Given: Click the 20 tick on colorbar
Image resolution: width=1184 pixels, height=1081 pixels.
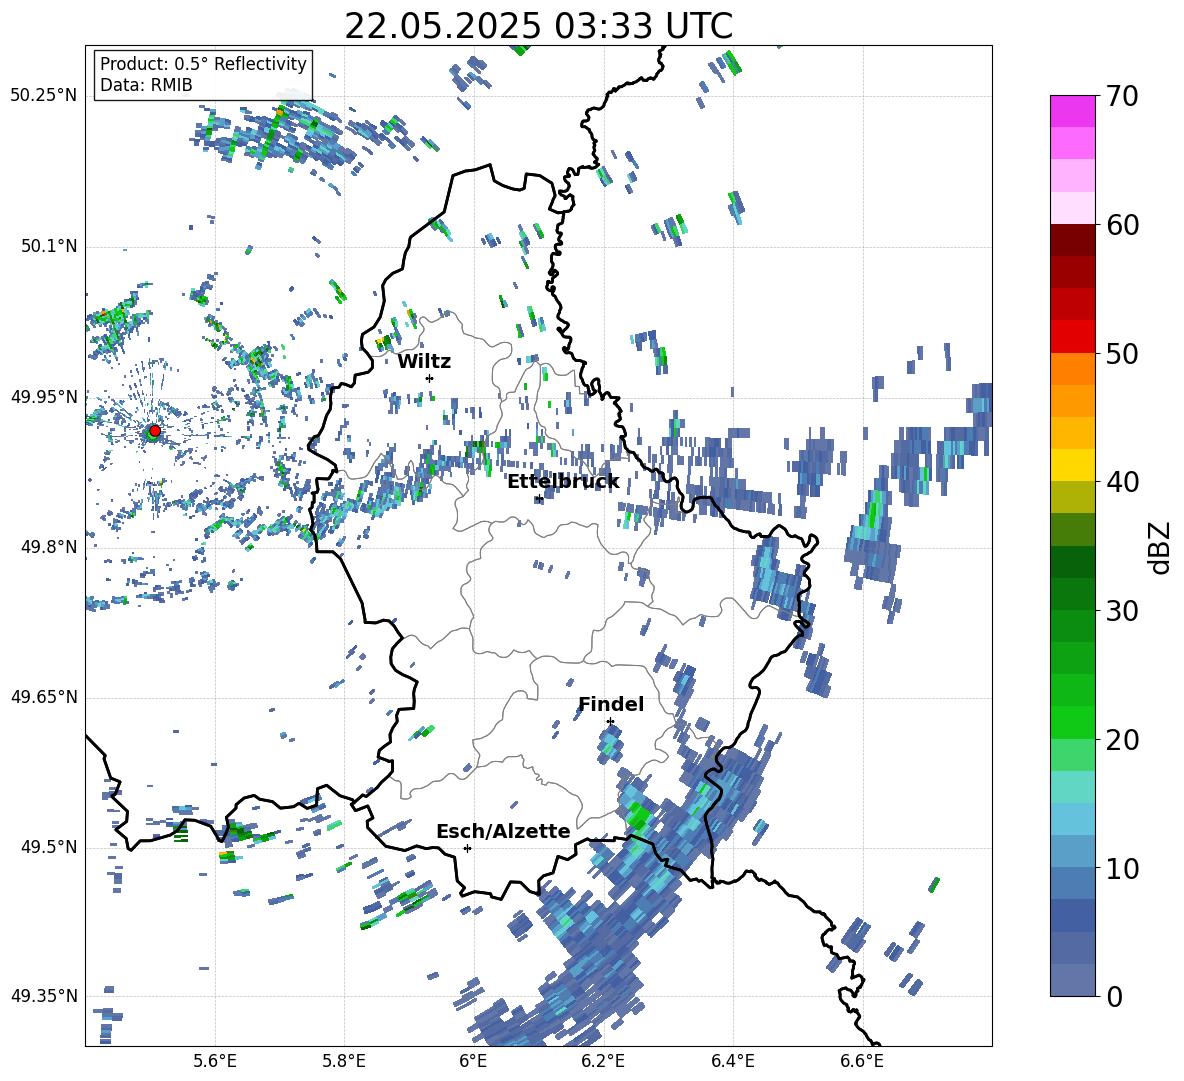Looking at the screenshot, I should [x=1122, y=740].
